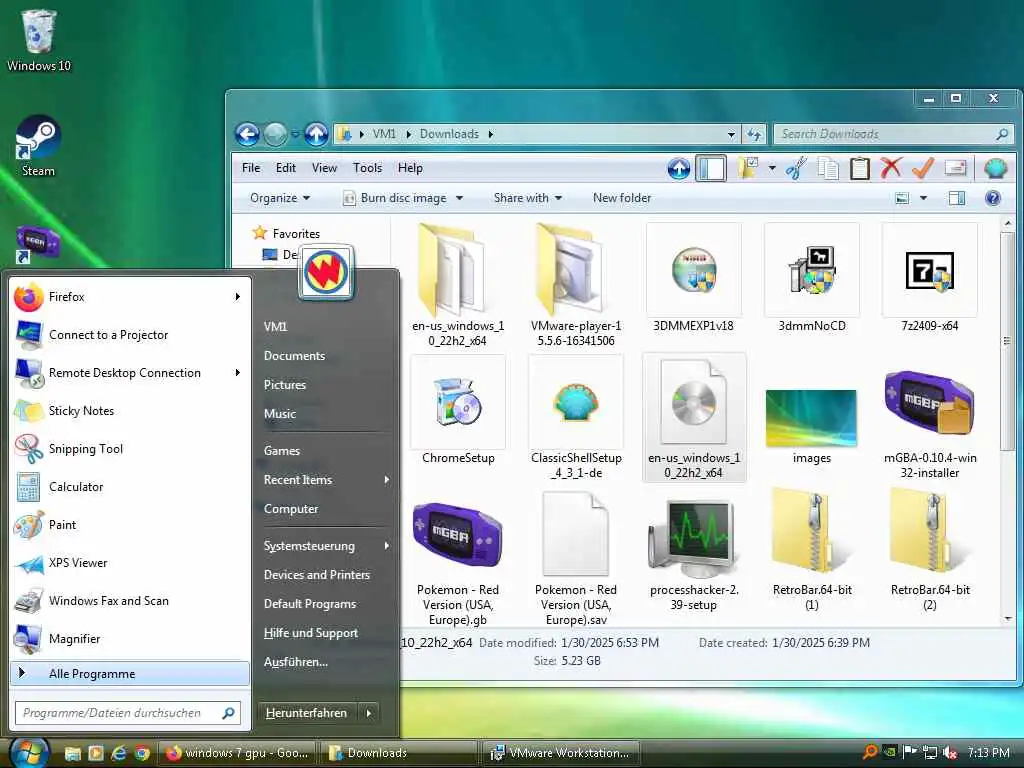Switch to VMware Workstation taskbar button

tap(560, 753)
